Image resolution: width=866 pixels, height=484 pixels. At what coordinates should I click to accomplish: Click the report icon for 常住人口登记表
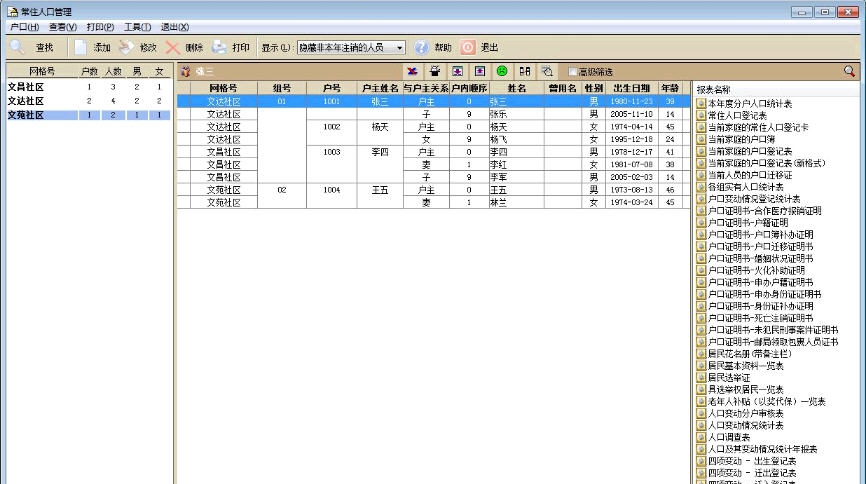701,115
